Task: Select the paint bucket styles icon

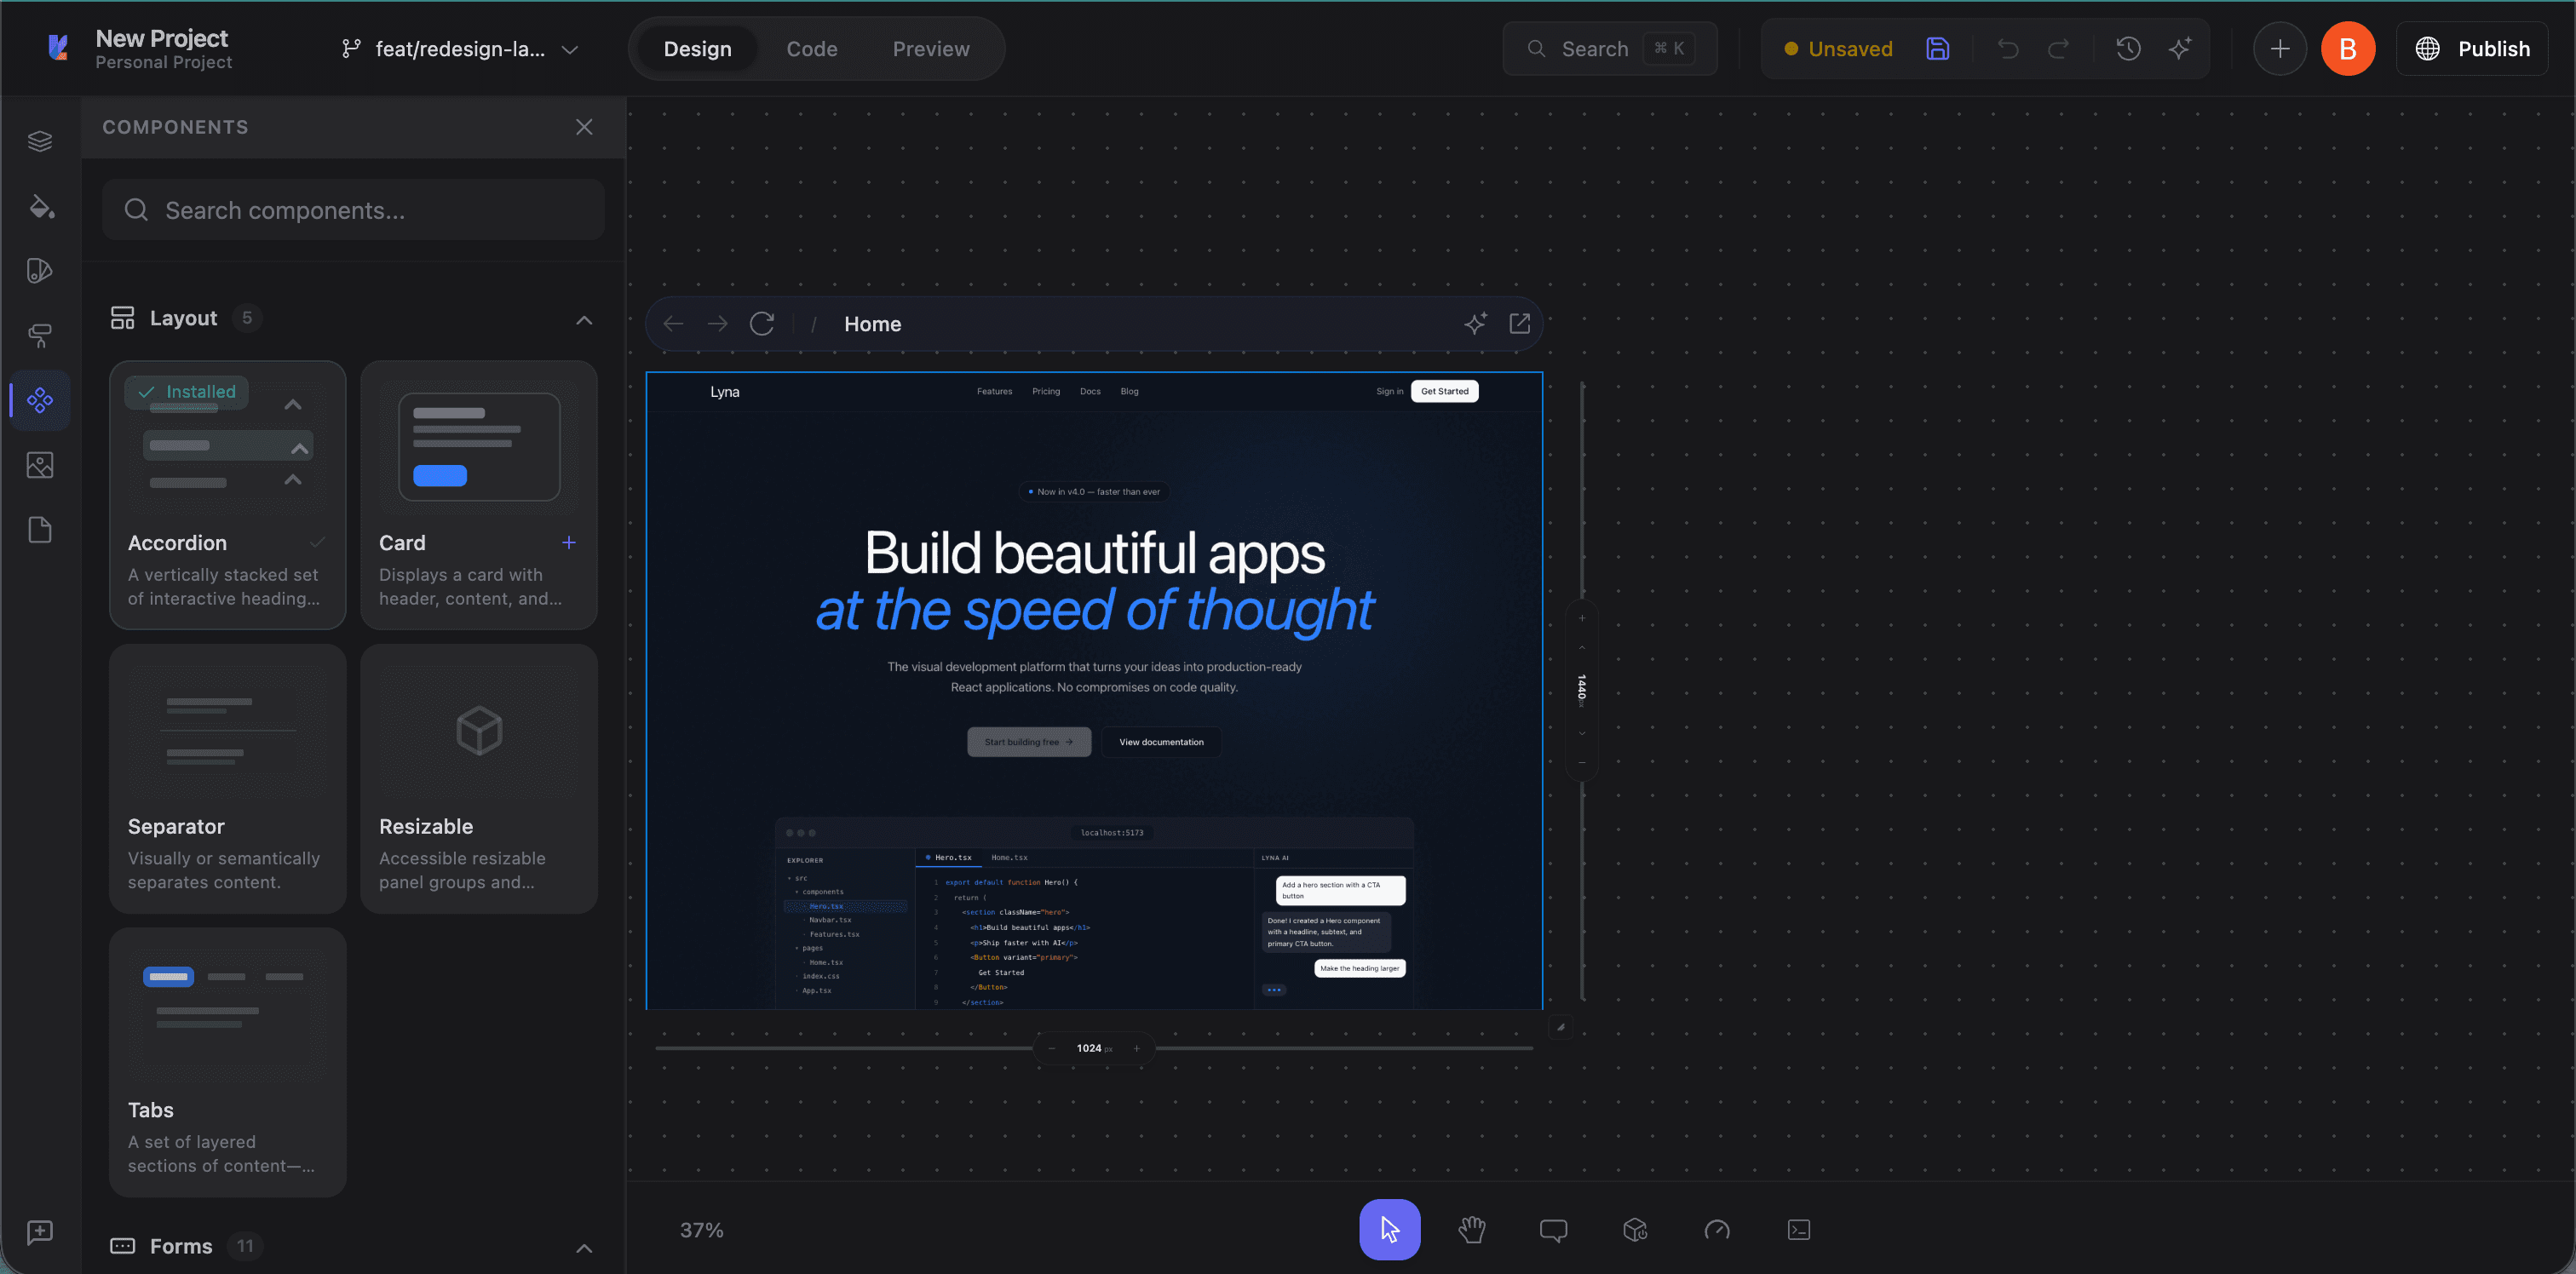Action: pos(40,206)
